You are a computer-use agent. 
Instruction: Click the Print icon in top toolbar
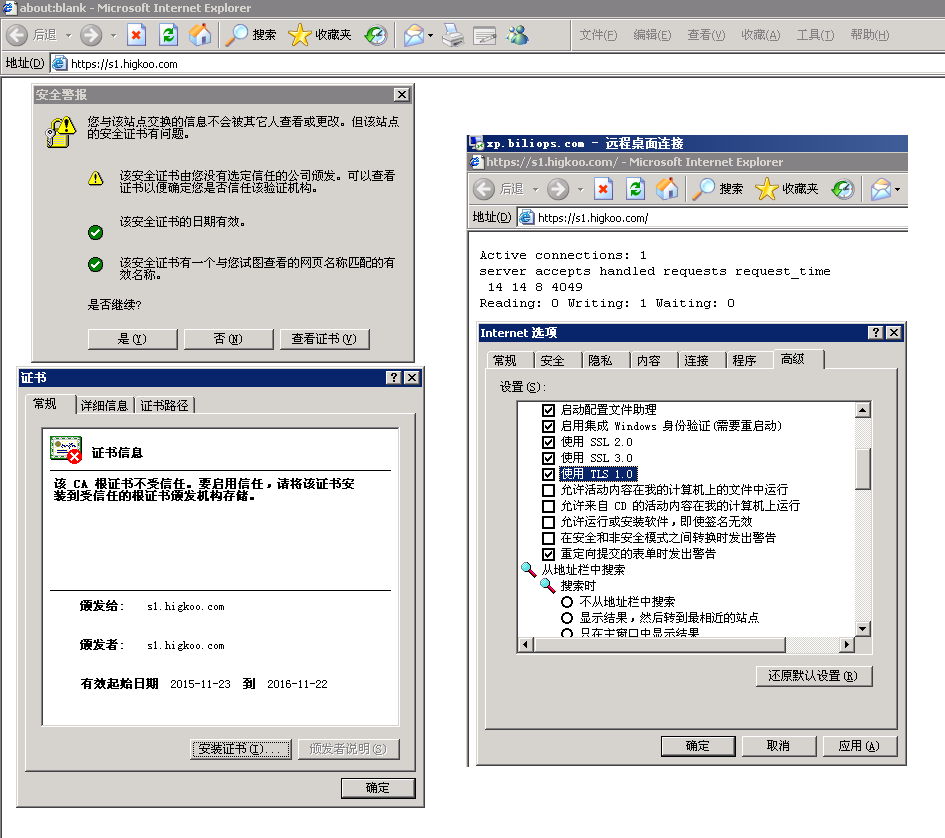(x=453, y=35)
